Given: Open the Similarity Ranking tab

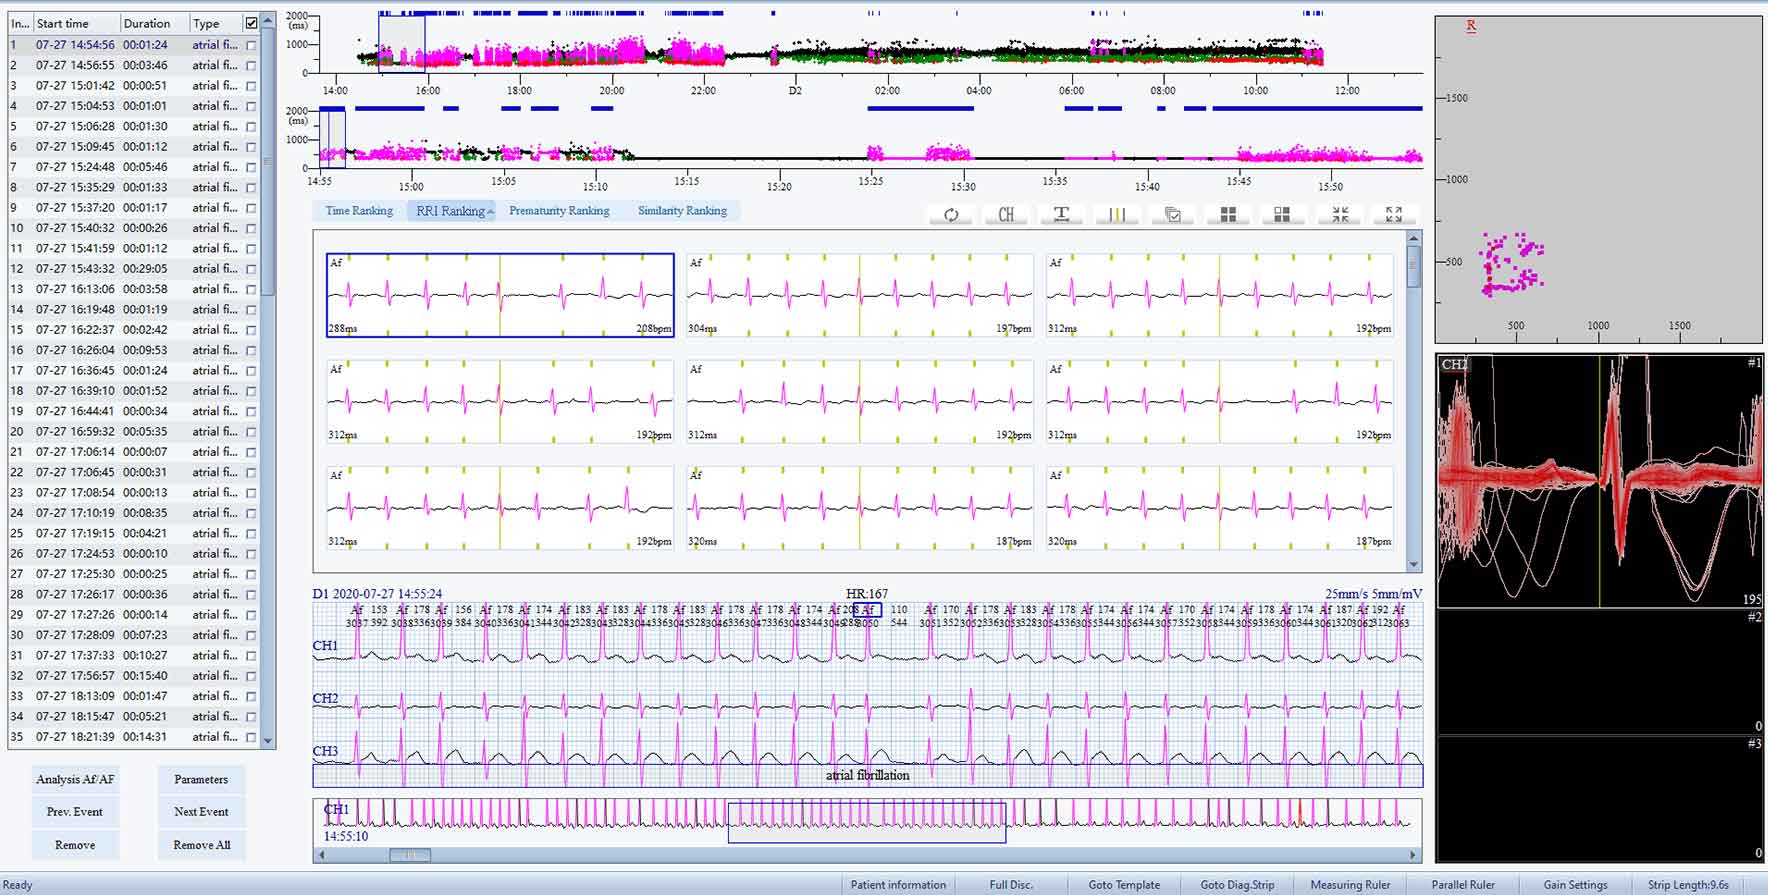Looking at the screenshot, I should tap(682, 211).
